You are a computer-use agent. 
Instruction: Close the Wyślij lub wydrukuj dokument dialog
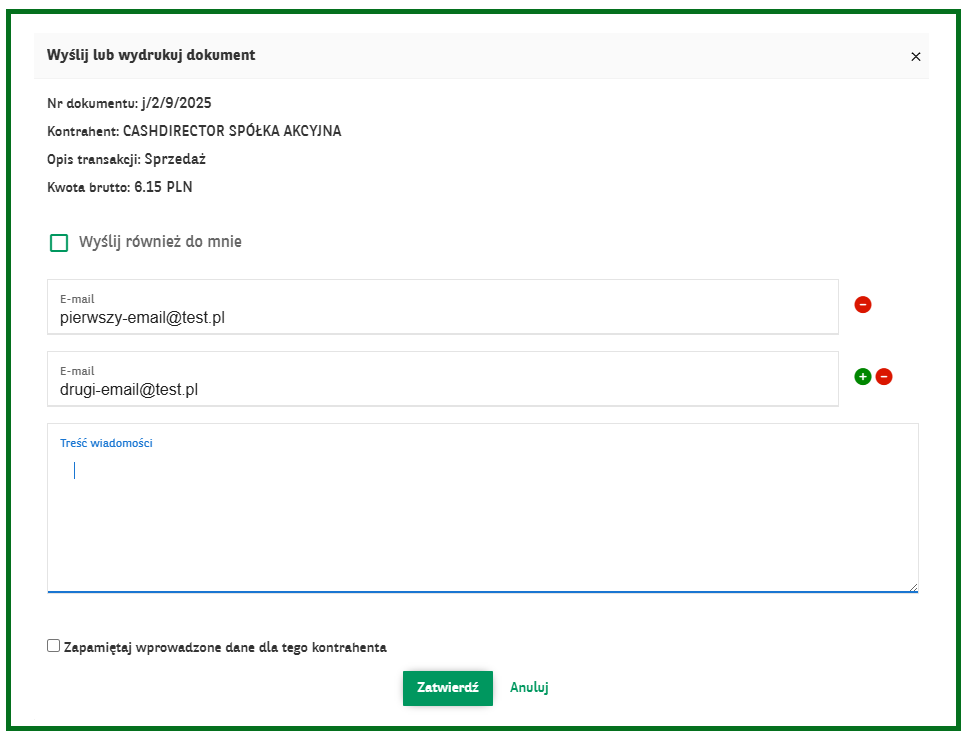pyautogui.click(x=915, y=57)
